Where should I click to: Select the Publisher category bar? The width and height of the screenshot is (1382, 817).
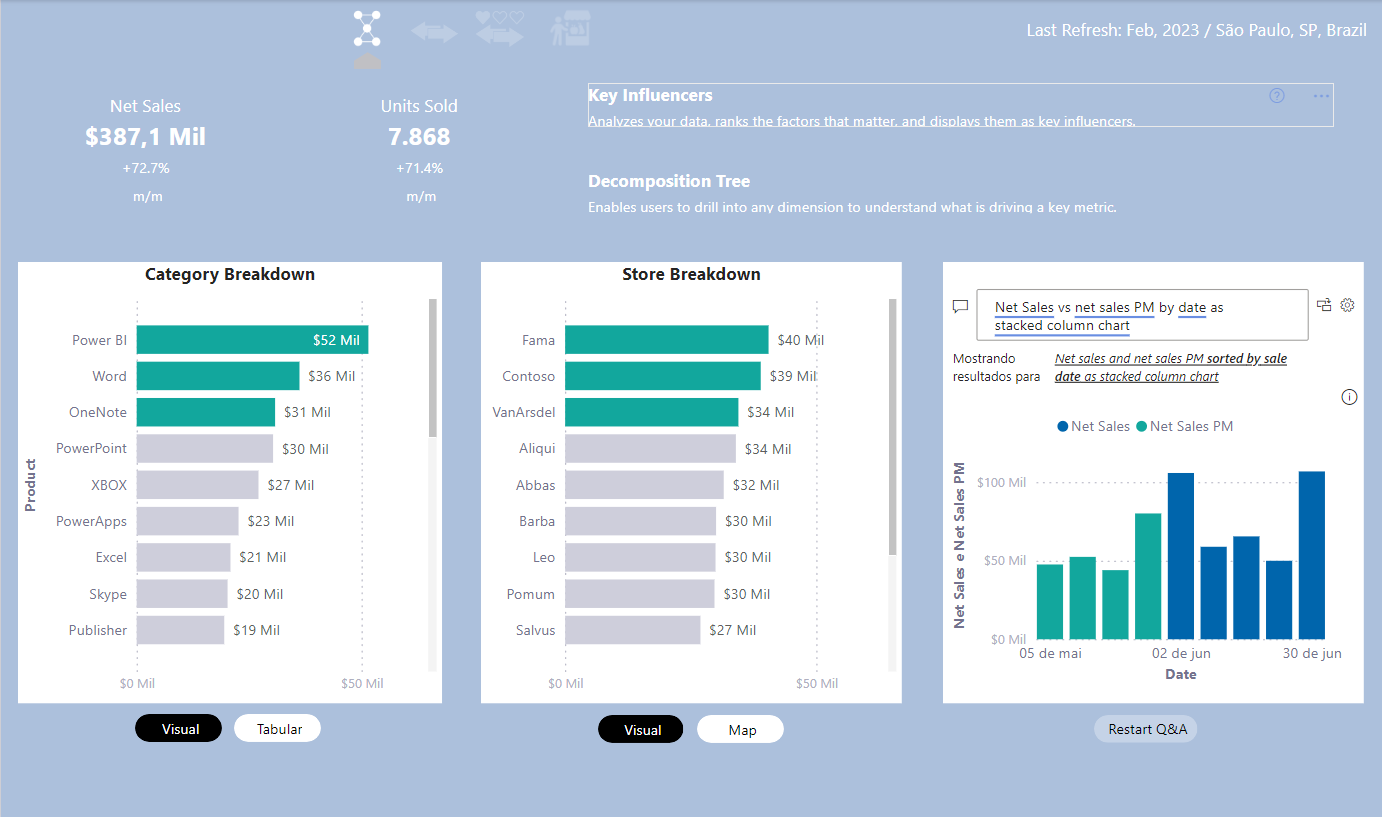click(181, 630)
